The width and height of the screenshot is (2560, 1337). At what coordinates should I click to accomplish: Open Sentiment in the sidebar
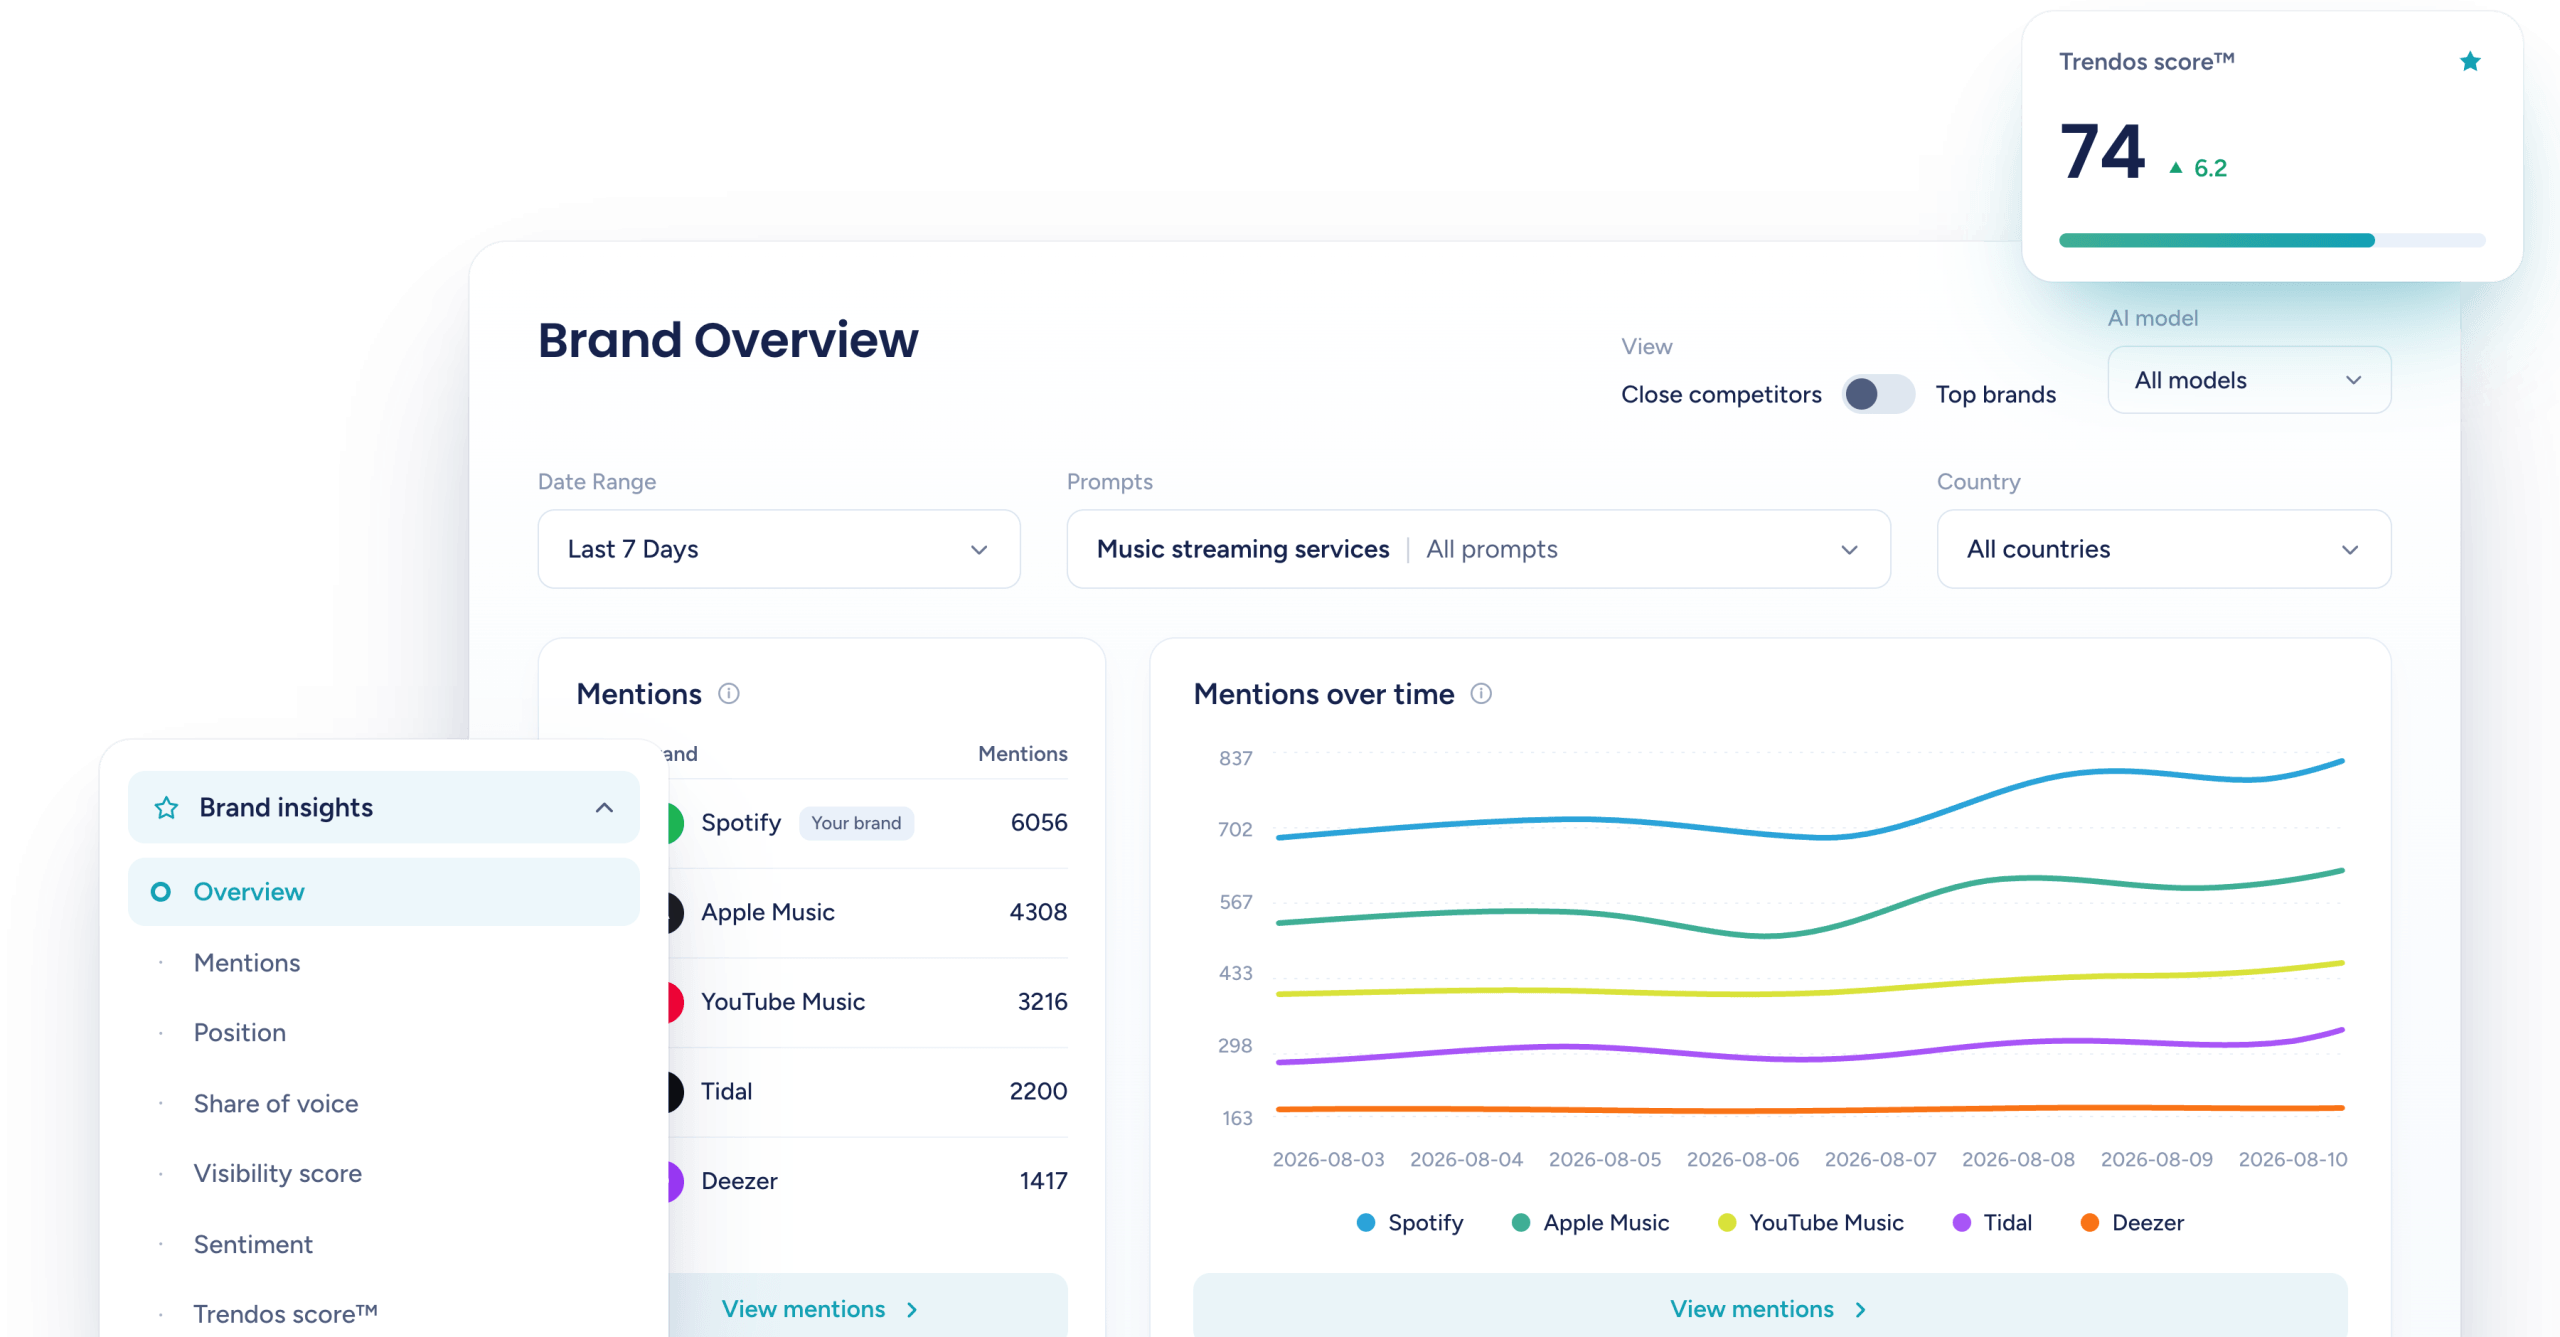tap(253, 1245)
